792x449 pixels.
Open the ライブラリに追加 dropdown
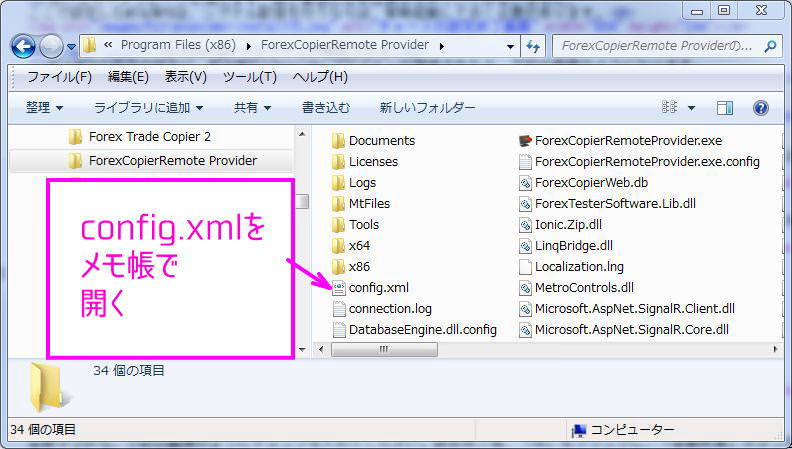click(148, 108)
